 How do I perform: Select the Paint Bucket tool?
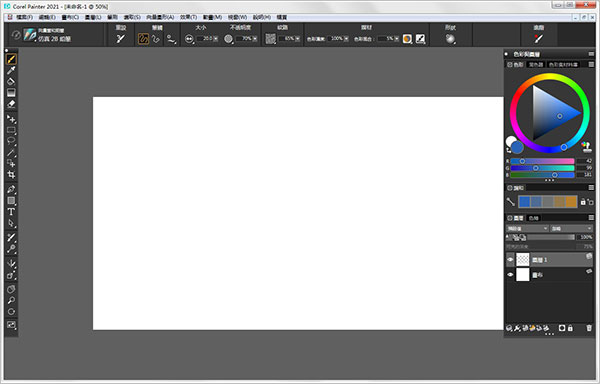pos(11,81)
